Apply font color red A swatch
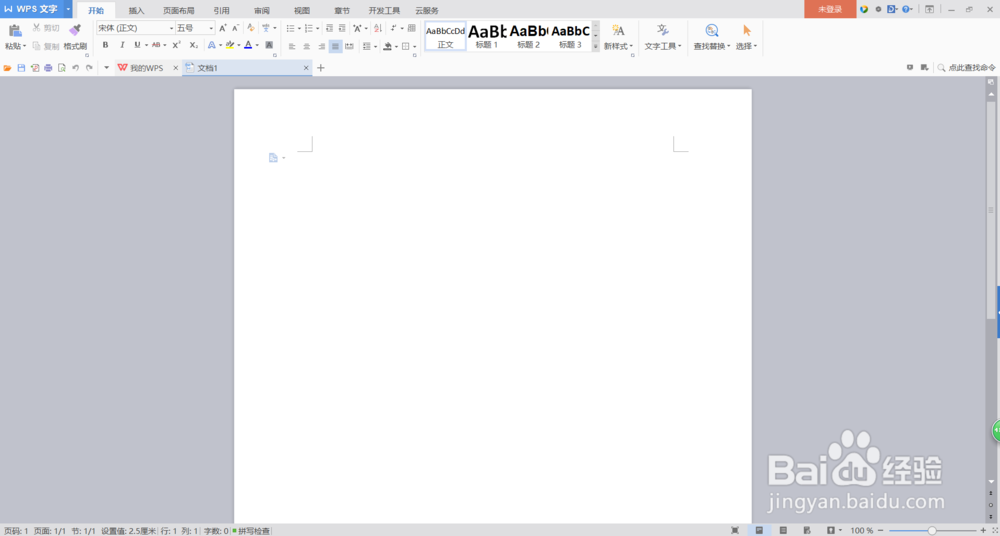The height and width of the screenshot is (536, 1000). pyautogui.click(x=249, y=45)
